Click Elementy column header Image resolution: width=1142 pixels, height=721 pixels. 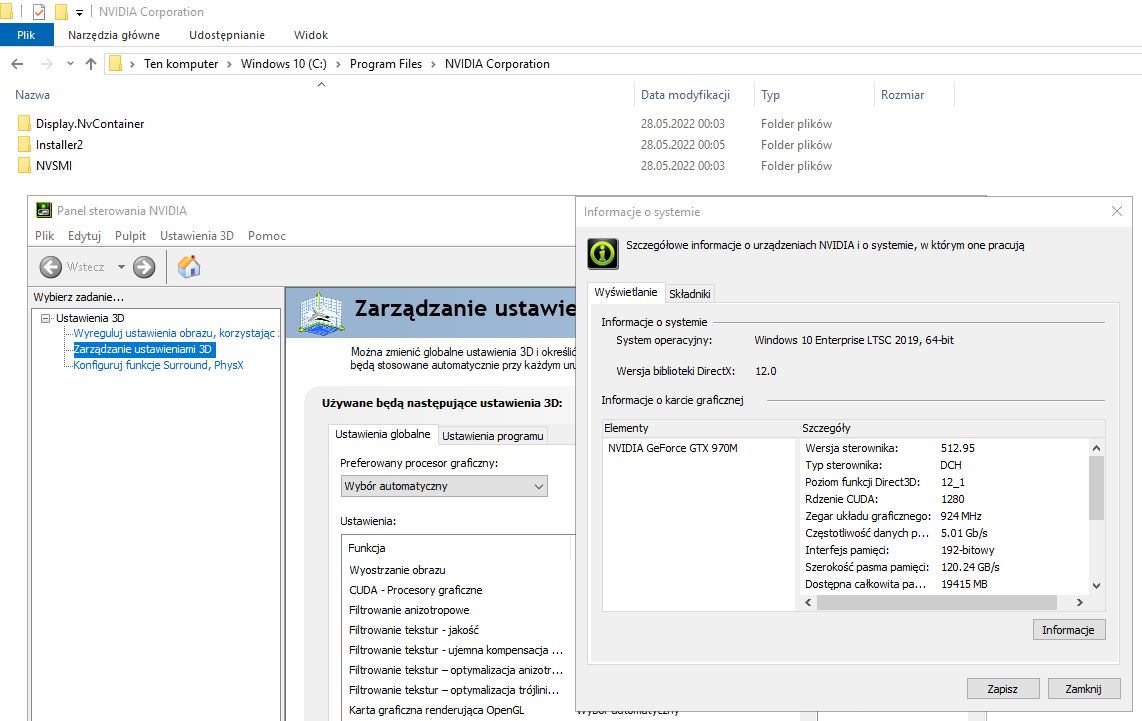tap(699, 428)
